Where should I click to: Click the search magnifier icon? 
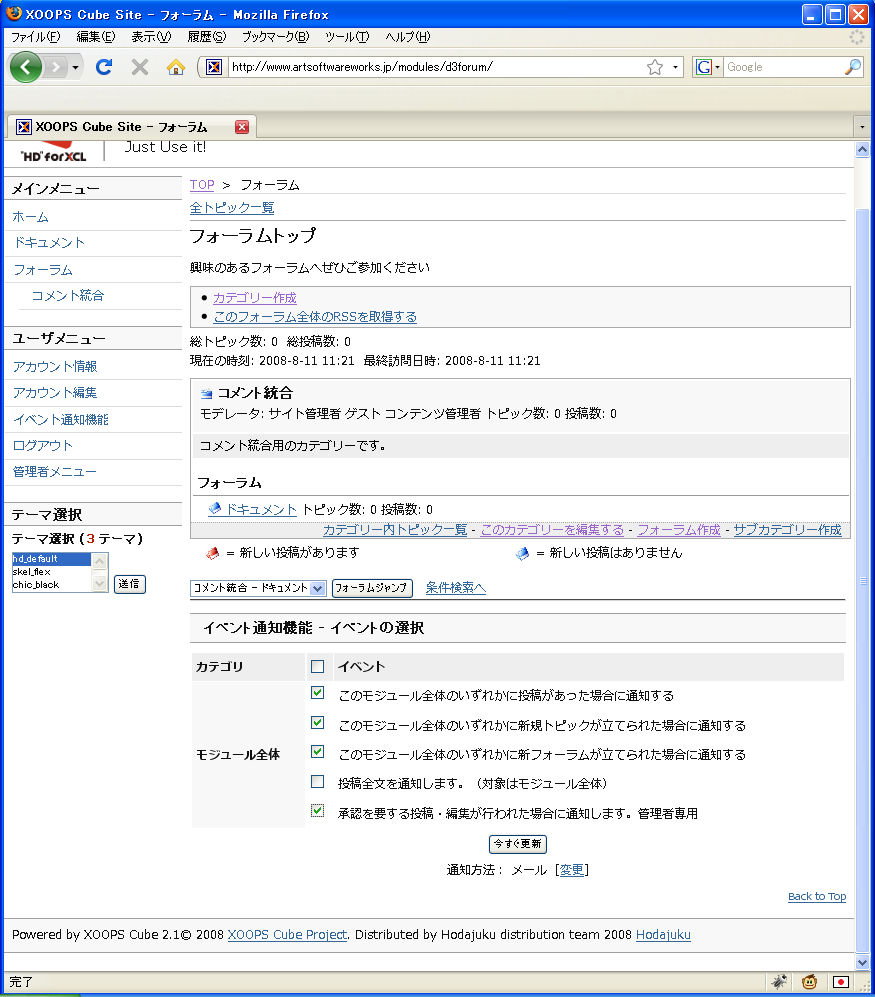[852, 67]
